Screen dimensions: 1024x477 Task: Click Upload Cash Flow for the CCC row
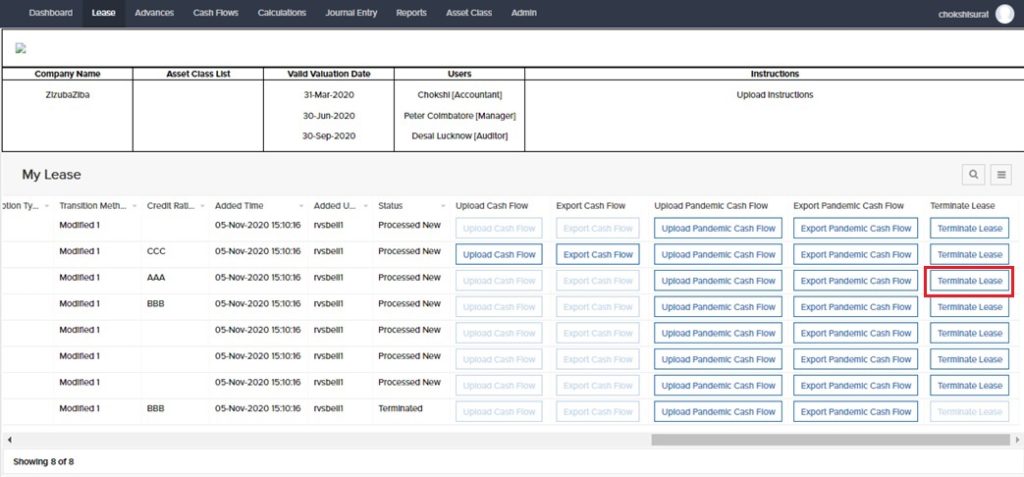(x=499, y=254)
